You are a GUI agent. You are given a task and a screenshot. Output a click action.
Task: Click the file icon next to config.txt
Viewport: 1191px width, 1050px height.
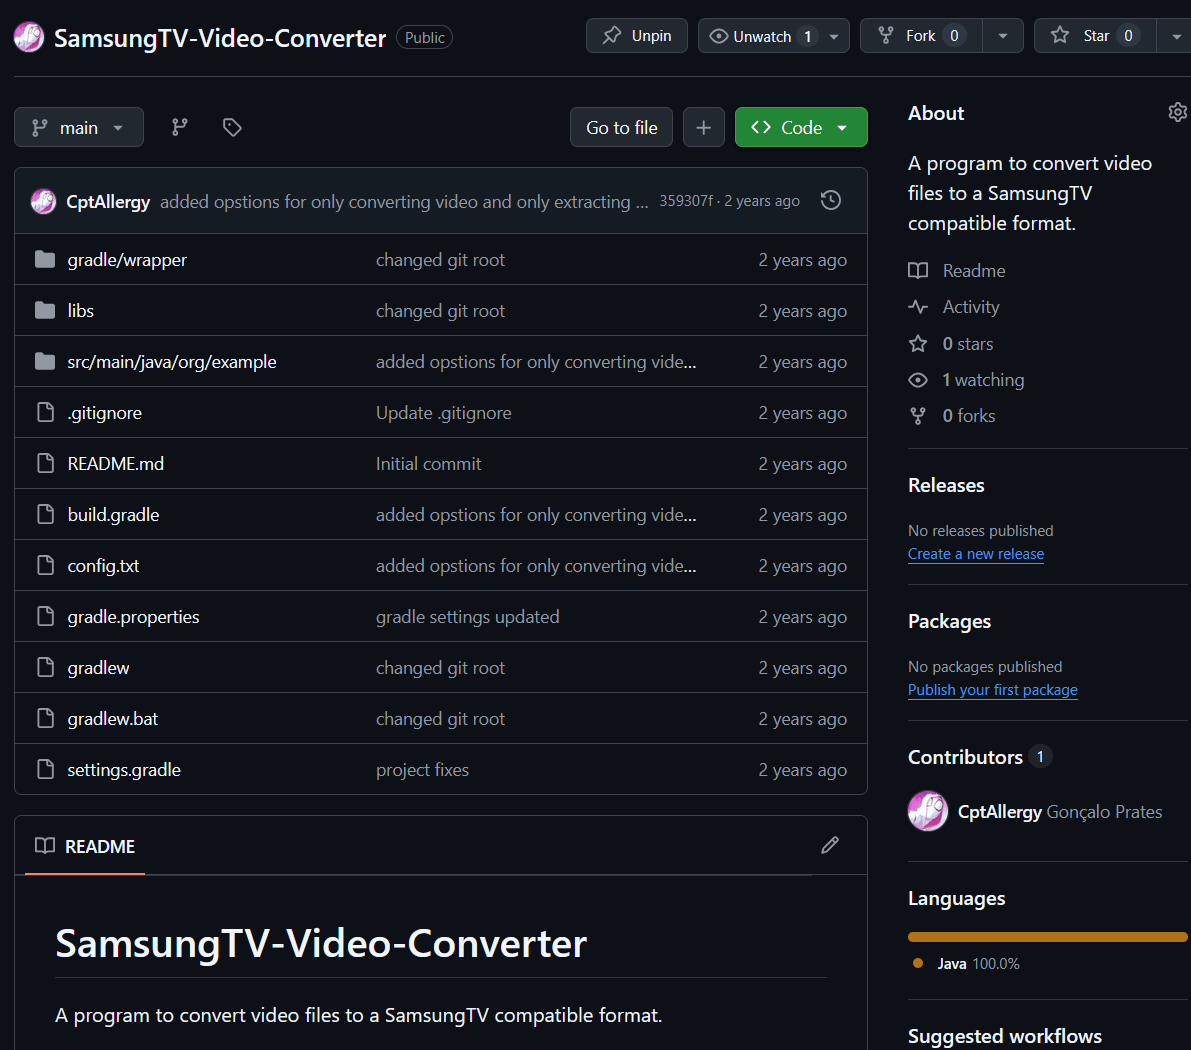(x=46, y=565)
